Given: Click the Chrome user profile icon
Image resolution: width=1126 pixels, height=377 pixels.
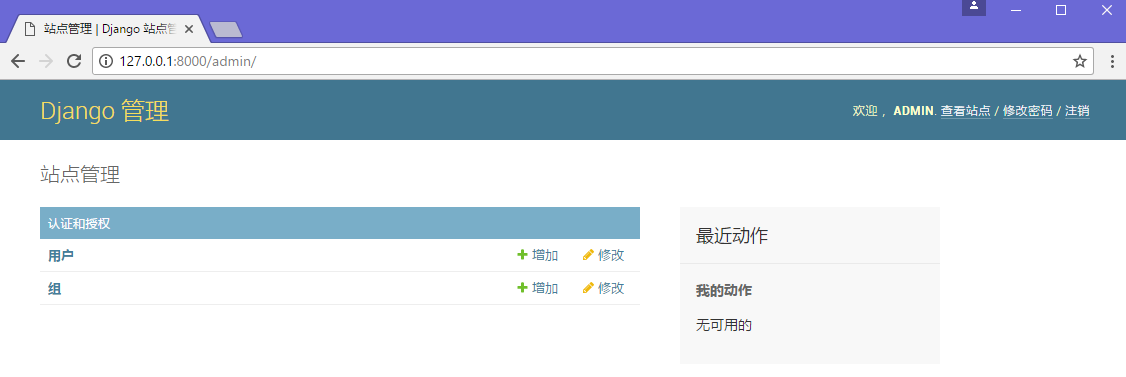Looking at the screenshot, I should [974, 7].
